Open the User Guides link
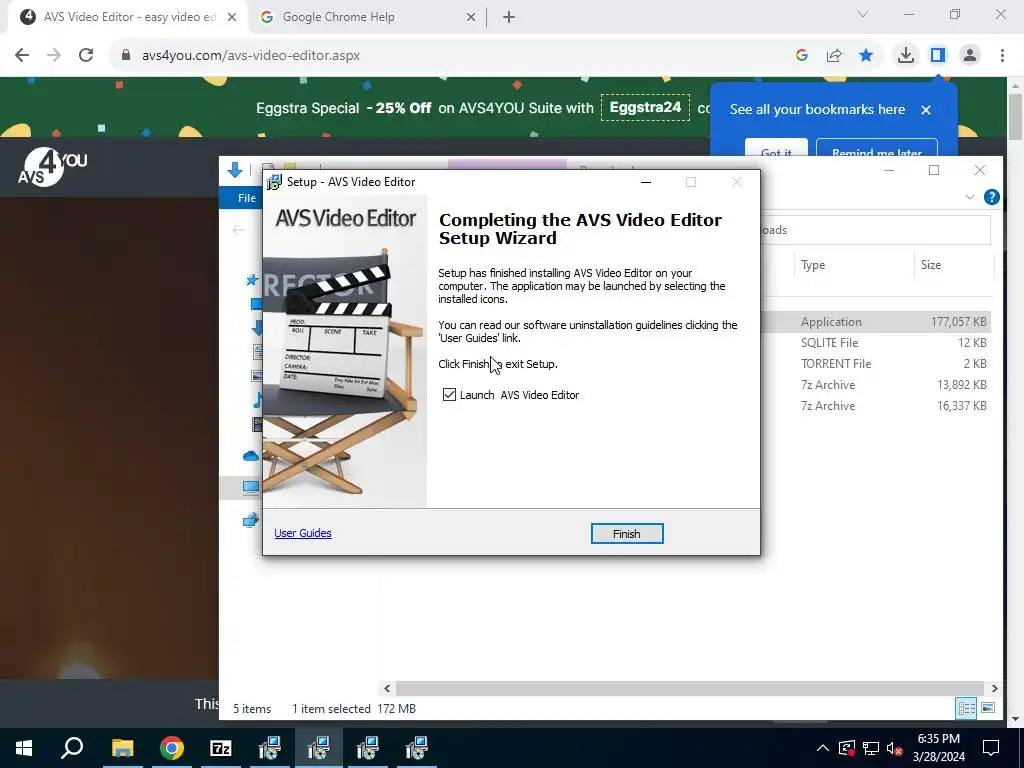The width and height of the screenshot is (1024, 768). coord(303,533)
